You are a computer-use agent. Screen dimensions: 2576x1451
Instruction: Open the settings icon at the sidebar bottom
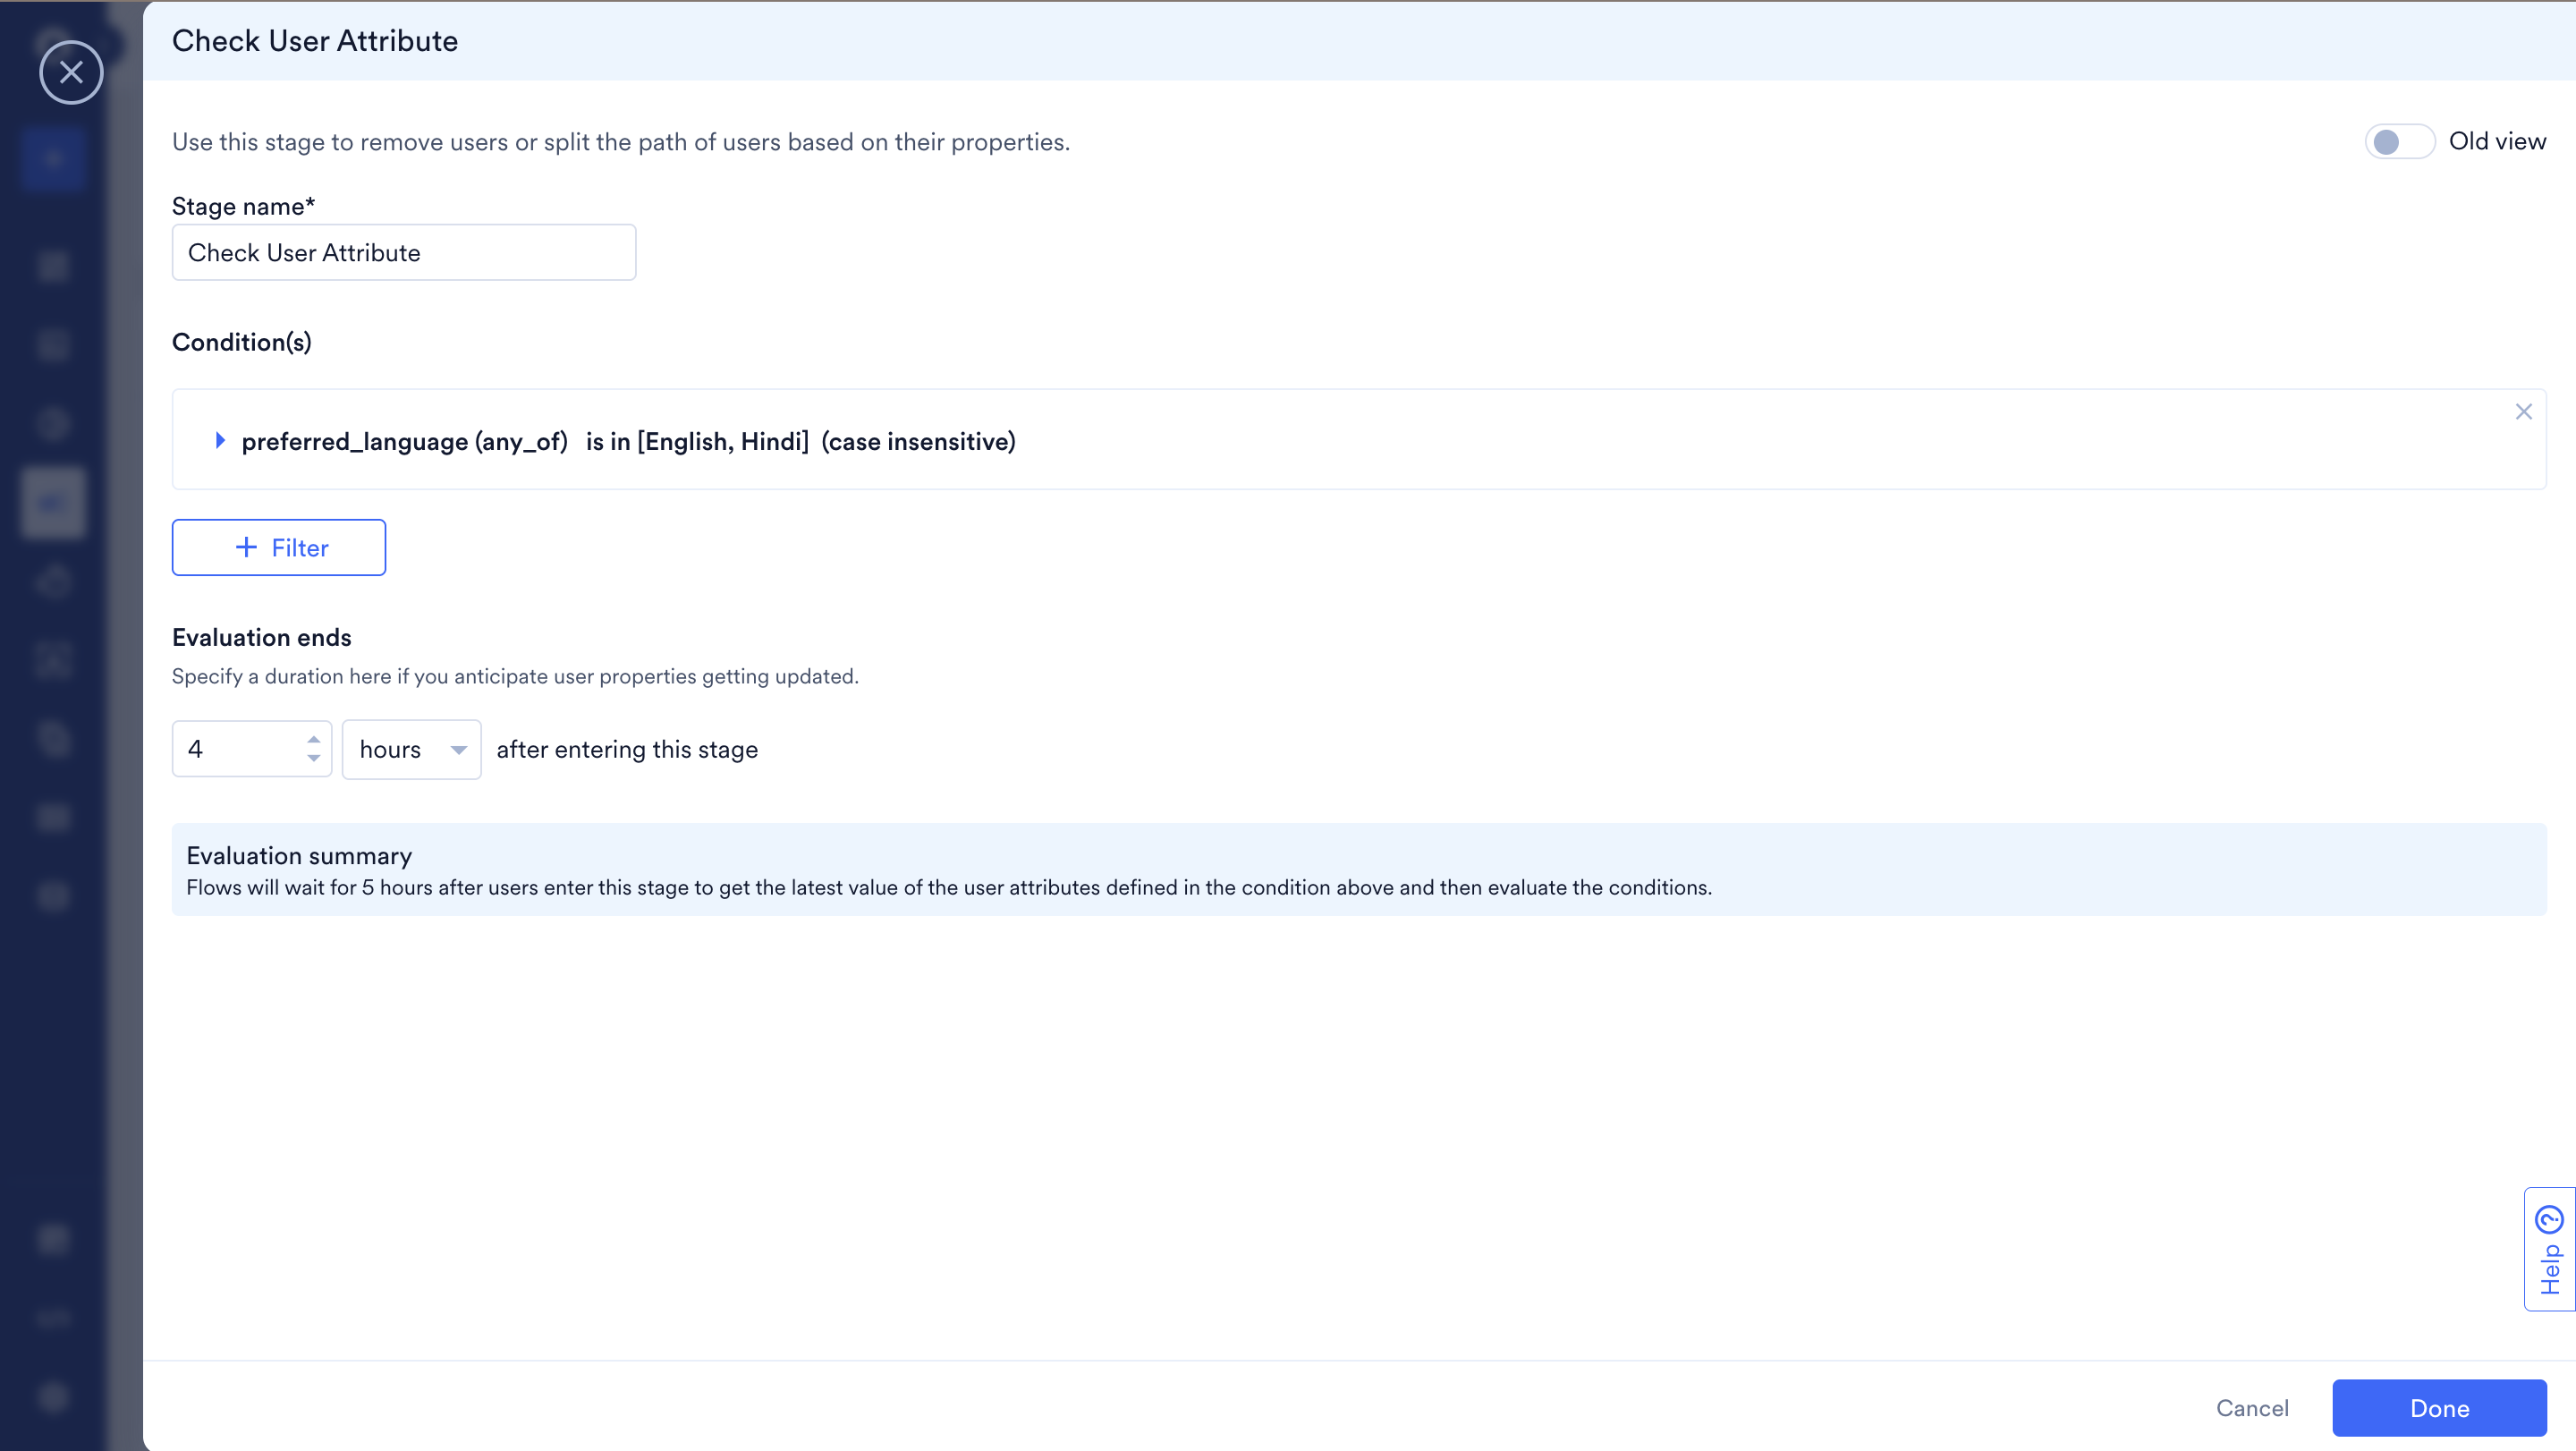click(52, 1397)
